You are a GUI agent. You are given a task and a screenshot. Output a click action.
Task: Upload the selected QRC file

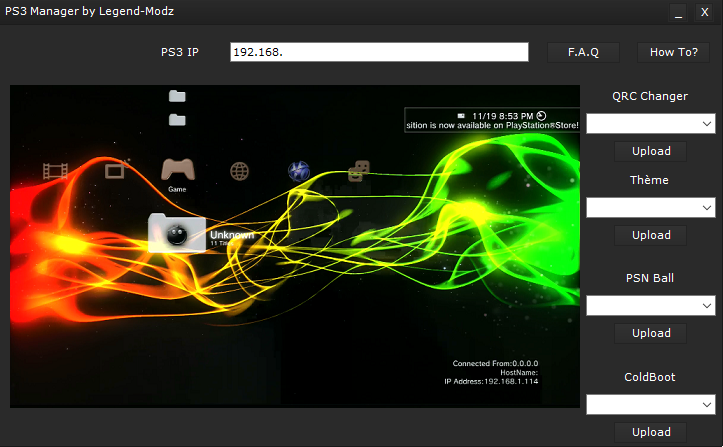point(651,151)
